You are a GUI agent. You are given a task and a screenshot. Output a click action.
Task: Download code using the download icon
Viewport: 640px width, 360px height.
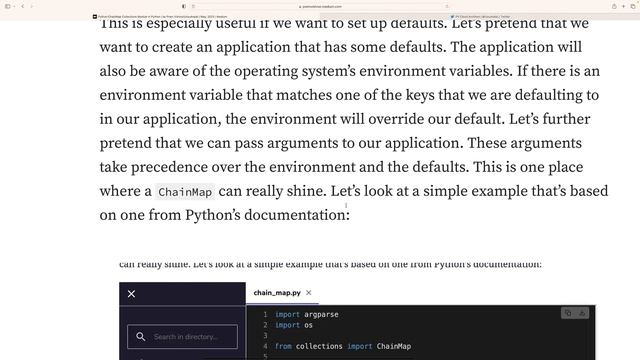point(582,313)
